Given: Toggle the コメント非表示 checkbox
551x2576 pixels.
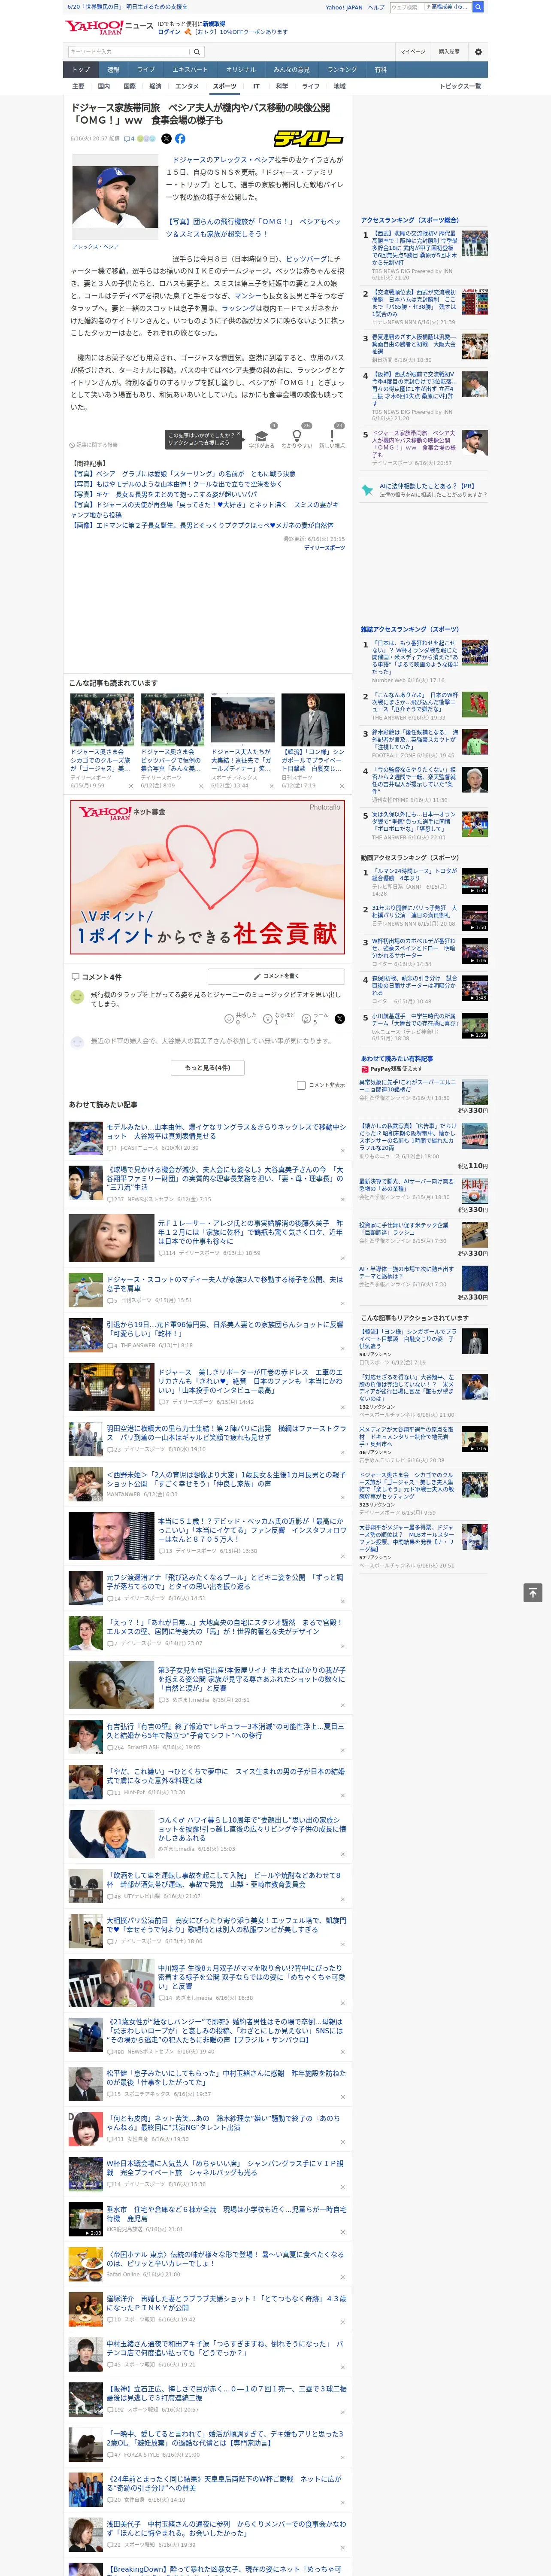Looking at the screenshot, I should coord(301,1085).
